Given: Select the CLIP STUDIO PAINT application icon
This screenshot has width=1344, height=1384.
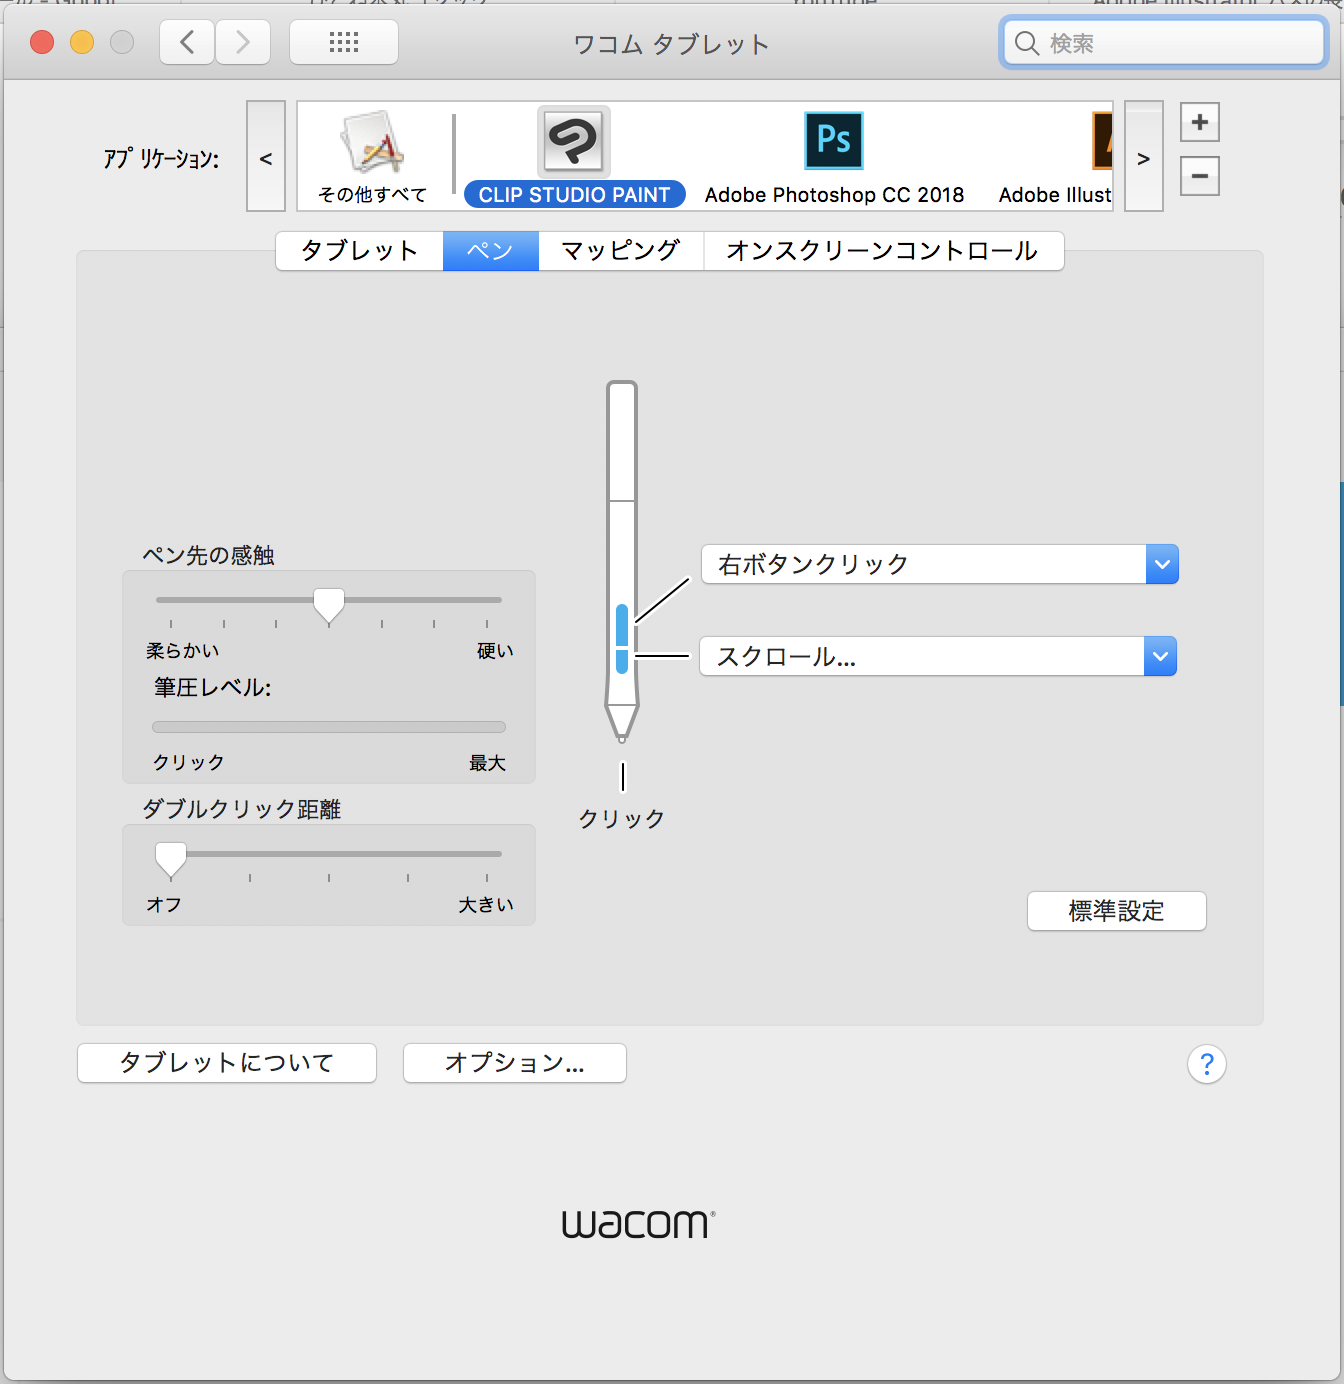Looking at the screenshot, I should [x=574, y=142].
